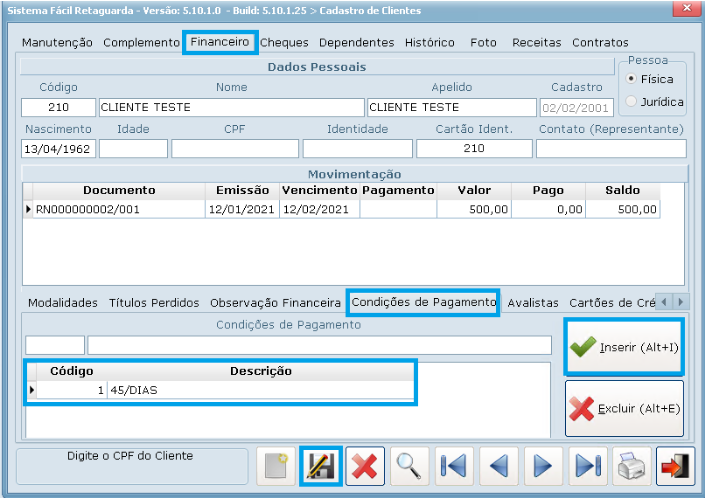The image size is (706, 500).
Task: Cancel with the red X toolbar icon
Action: [x=366, y=467]
